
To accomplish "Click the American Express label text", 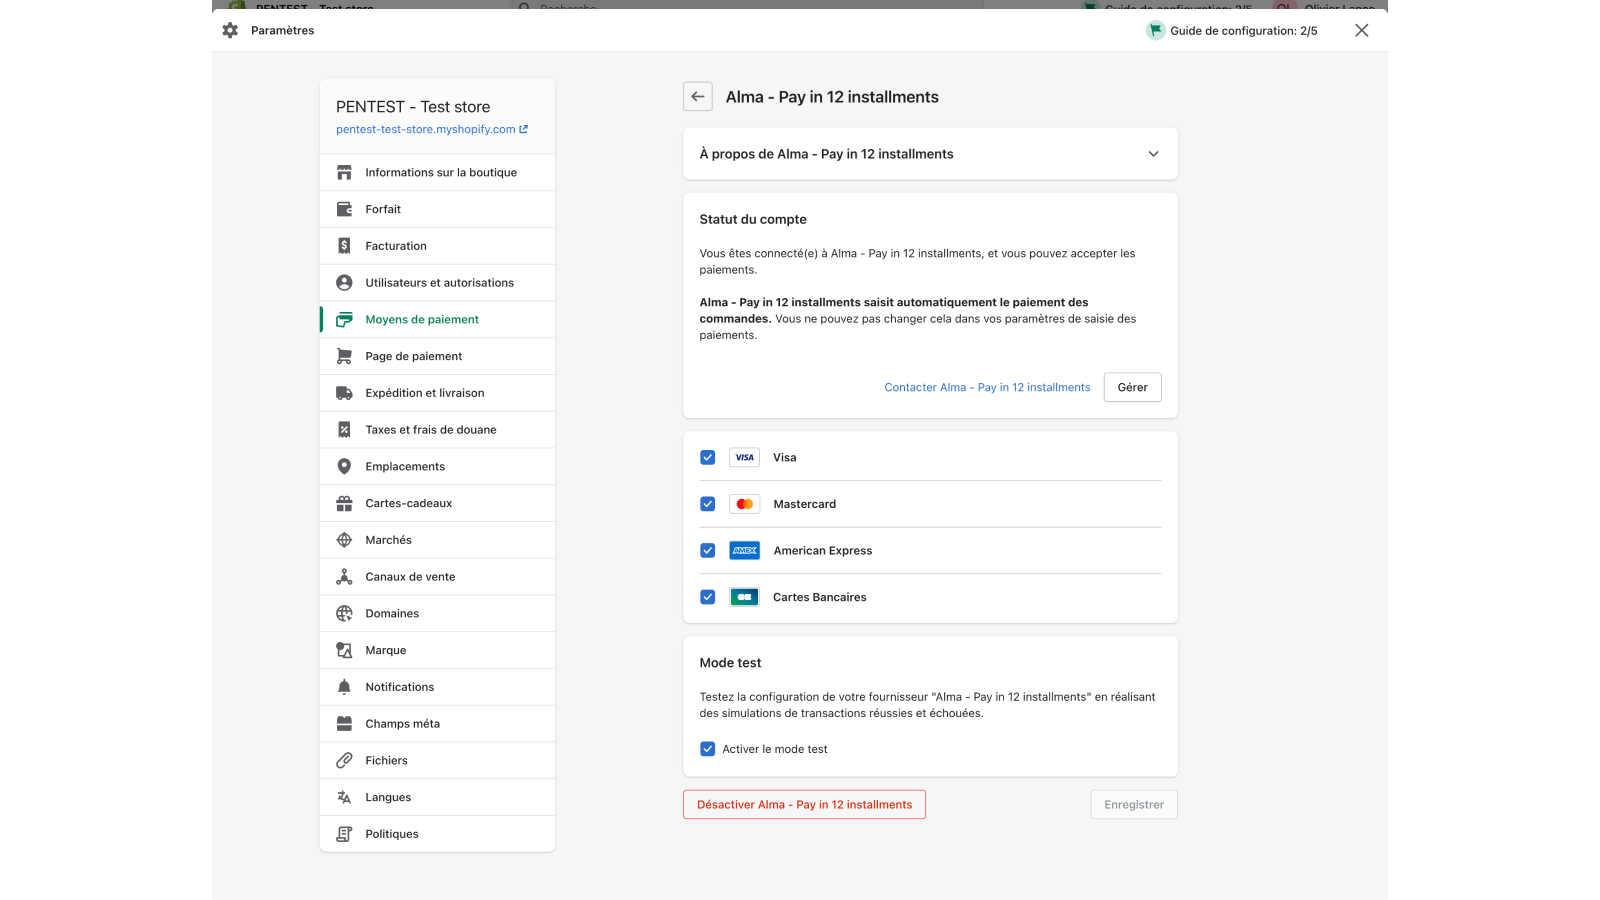I will tap(823, 550).
